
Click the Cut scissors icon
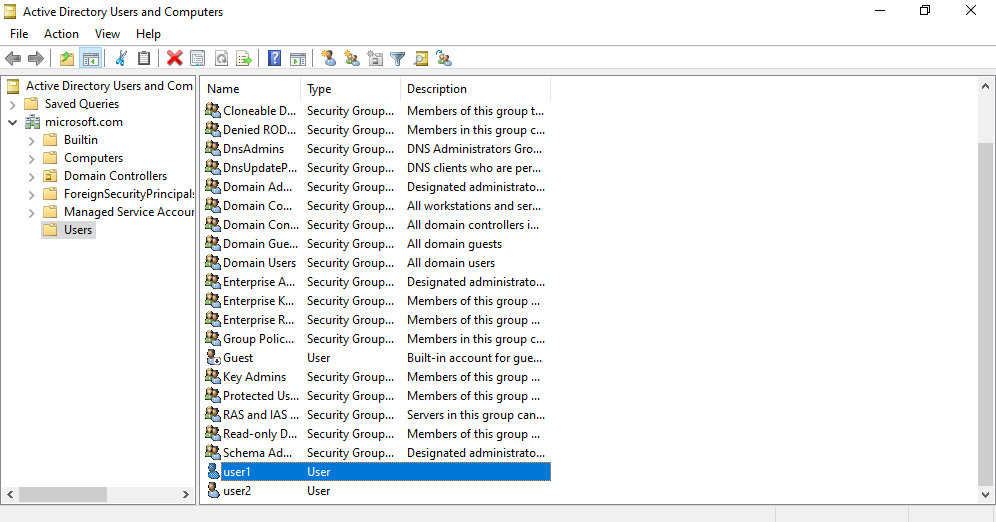pos(121,59)
